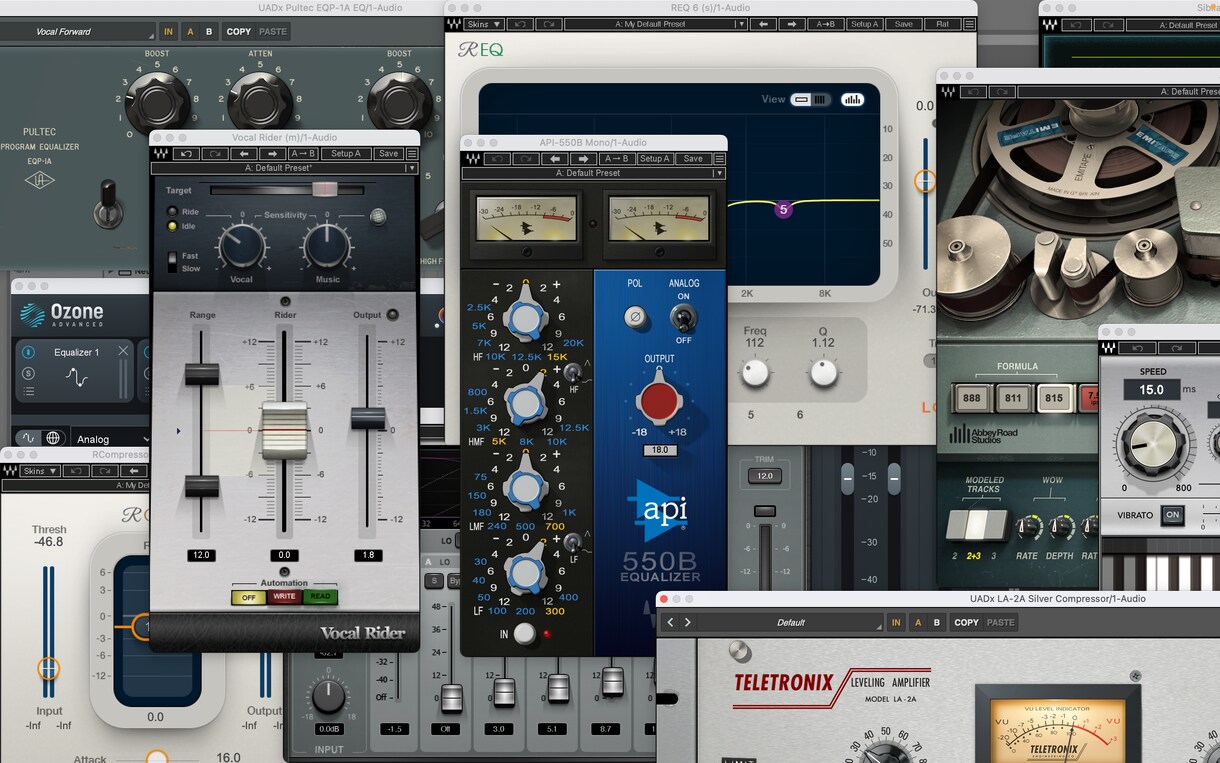Click the Ozone Equalizer 1 power icon

coord(29,352)
